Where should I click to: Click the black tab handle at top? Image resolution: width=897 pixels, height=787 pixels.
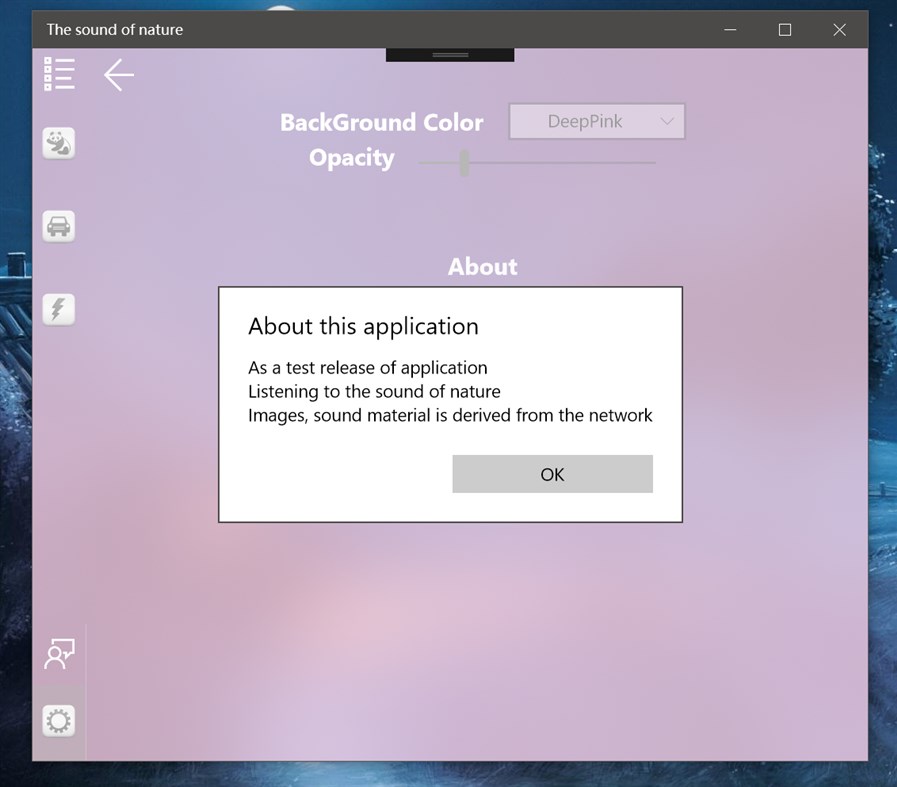click(x=450, y=55)
